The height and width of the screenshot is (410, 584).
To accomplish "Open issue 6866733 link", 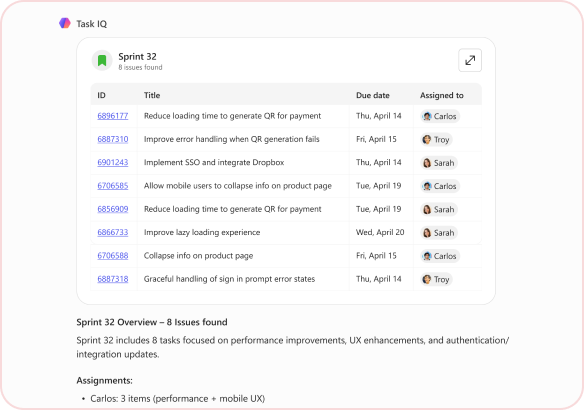I will 112,232.
